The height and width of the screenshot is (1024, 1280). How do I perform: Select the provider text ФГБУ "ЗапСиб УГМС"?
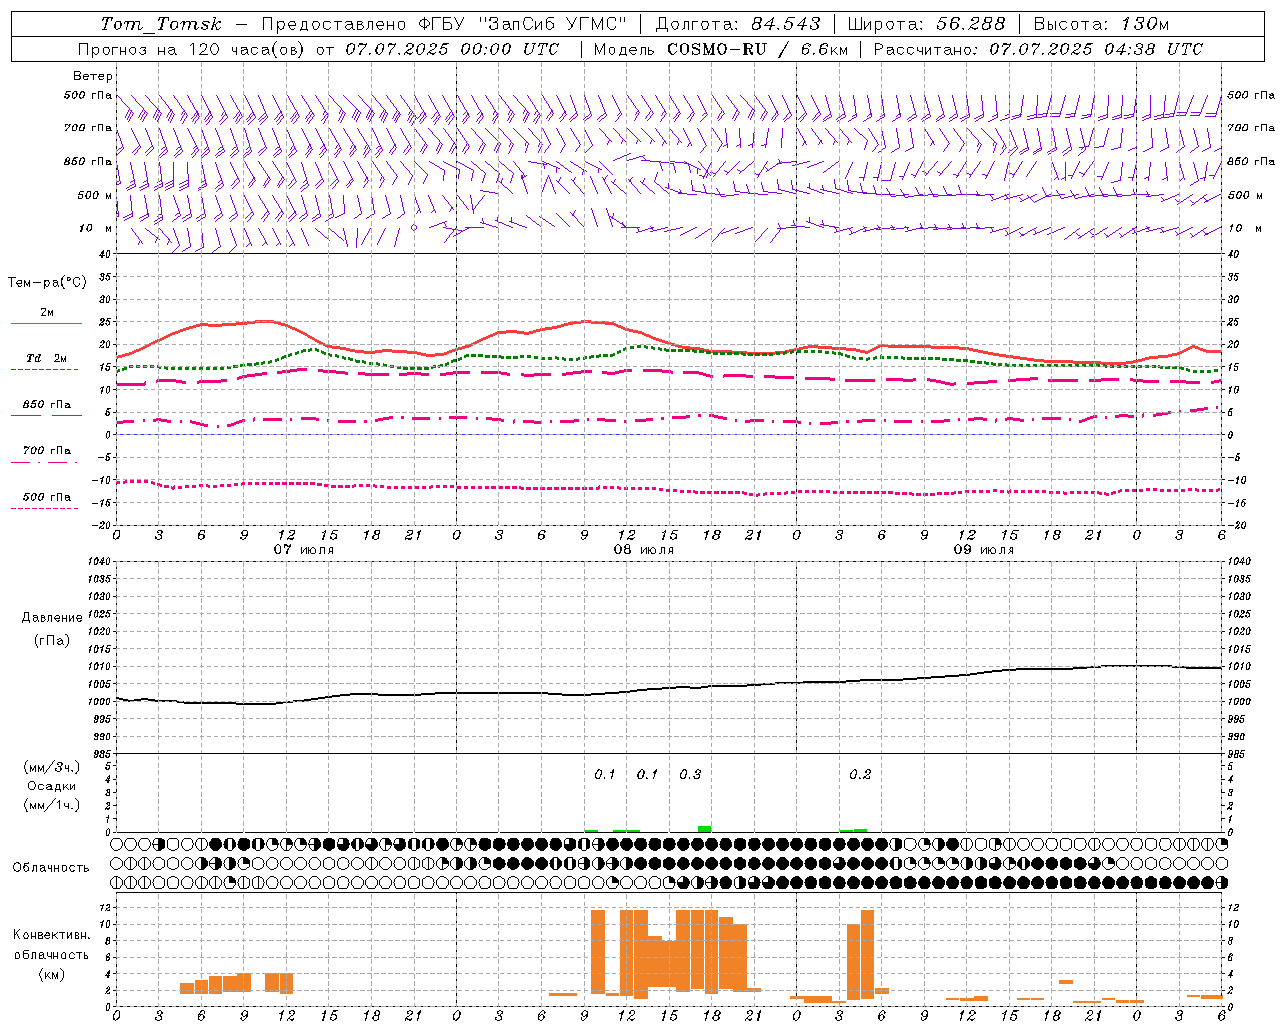point(524,24)
